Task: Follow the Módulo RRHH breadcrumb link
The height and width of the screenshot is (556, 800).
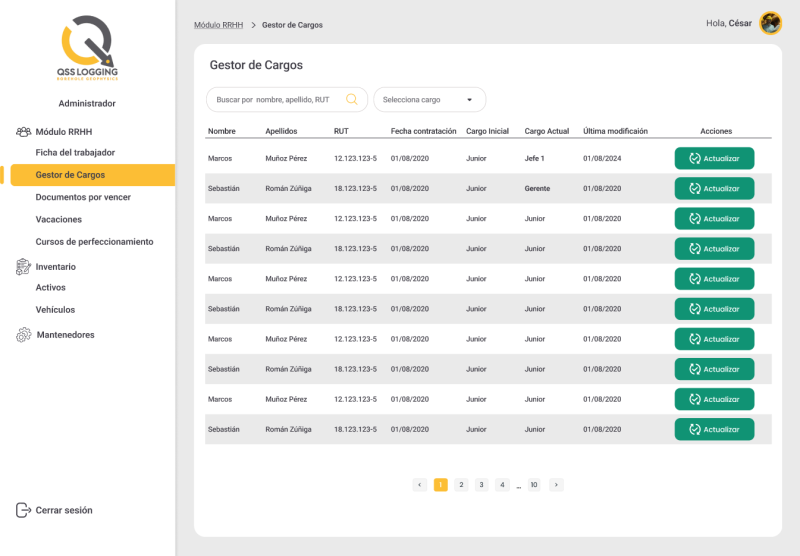Action: point(218,25)
